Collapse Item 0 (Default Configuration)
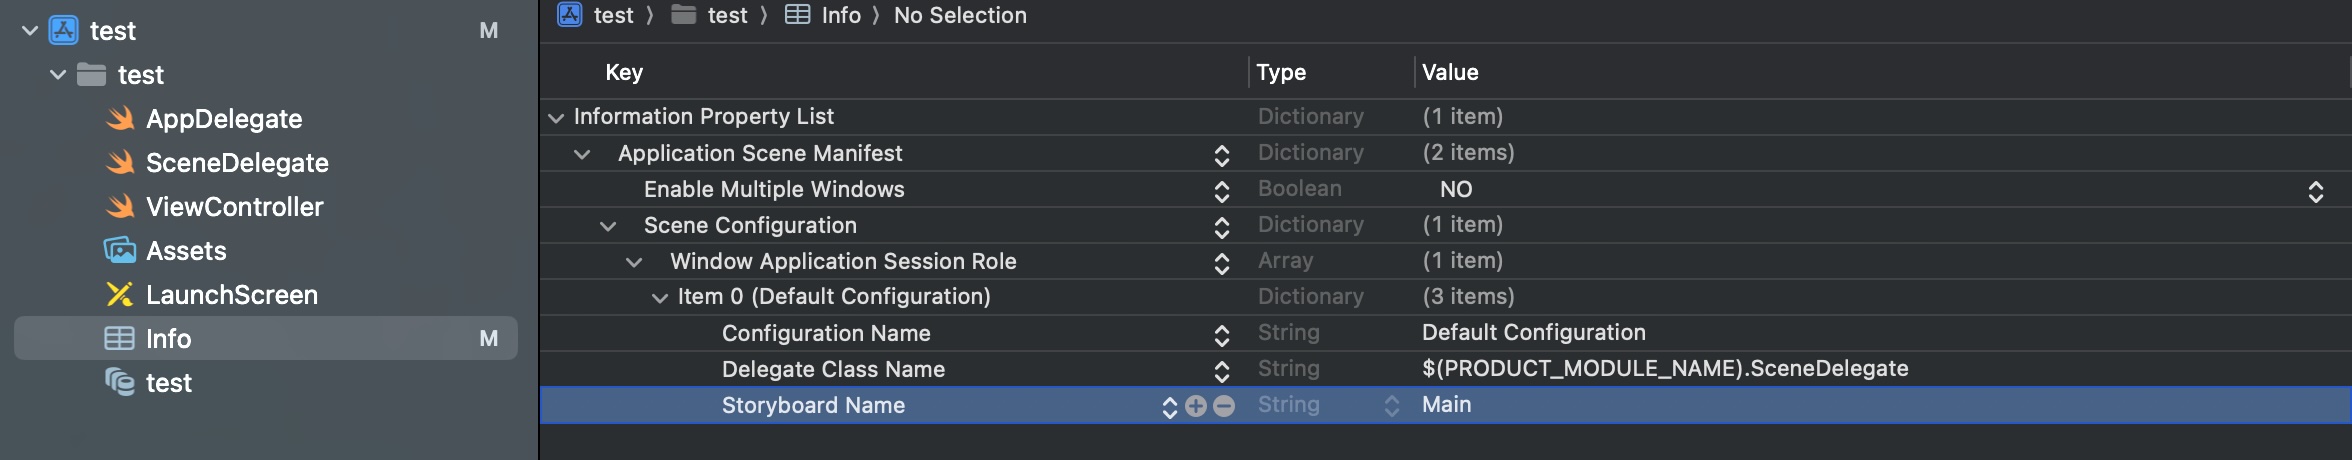The height and width of the screenshot is (460, 2352). pyautogui.click(x=660, y=298)
